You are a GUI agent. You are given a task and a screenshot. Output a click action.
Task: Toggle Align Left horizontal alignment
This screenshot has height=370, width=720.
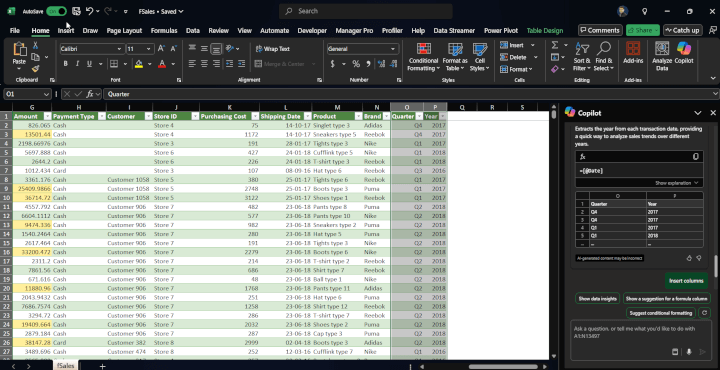(x=192, y=64)
